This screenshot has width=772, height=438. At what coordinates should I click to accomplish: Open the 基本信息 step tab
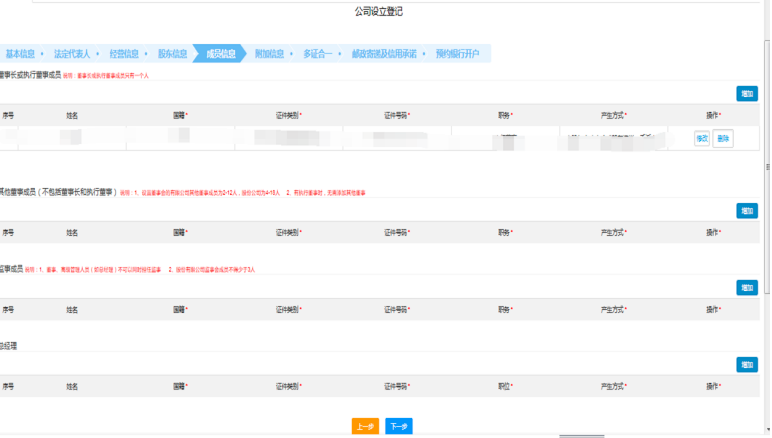20,54
